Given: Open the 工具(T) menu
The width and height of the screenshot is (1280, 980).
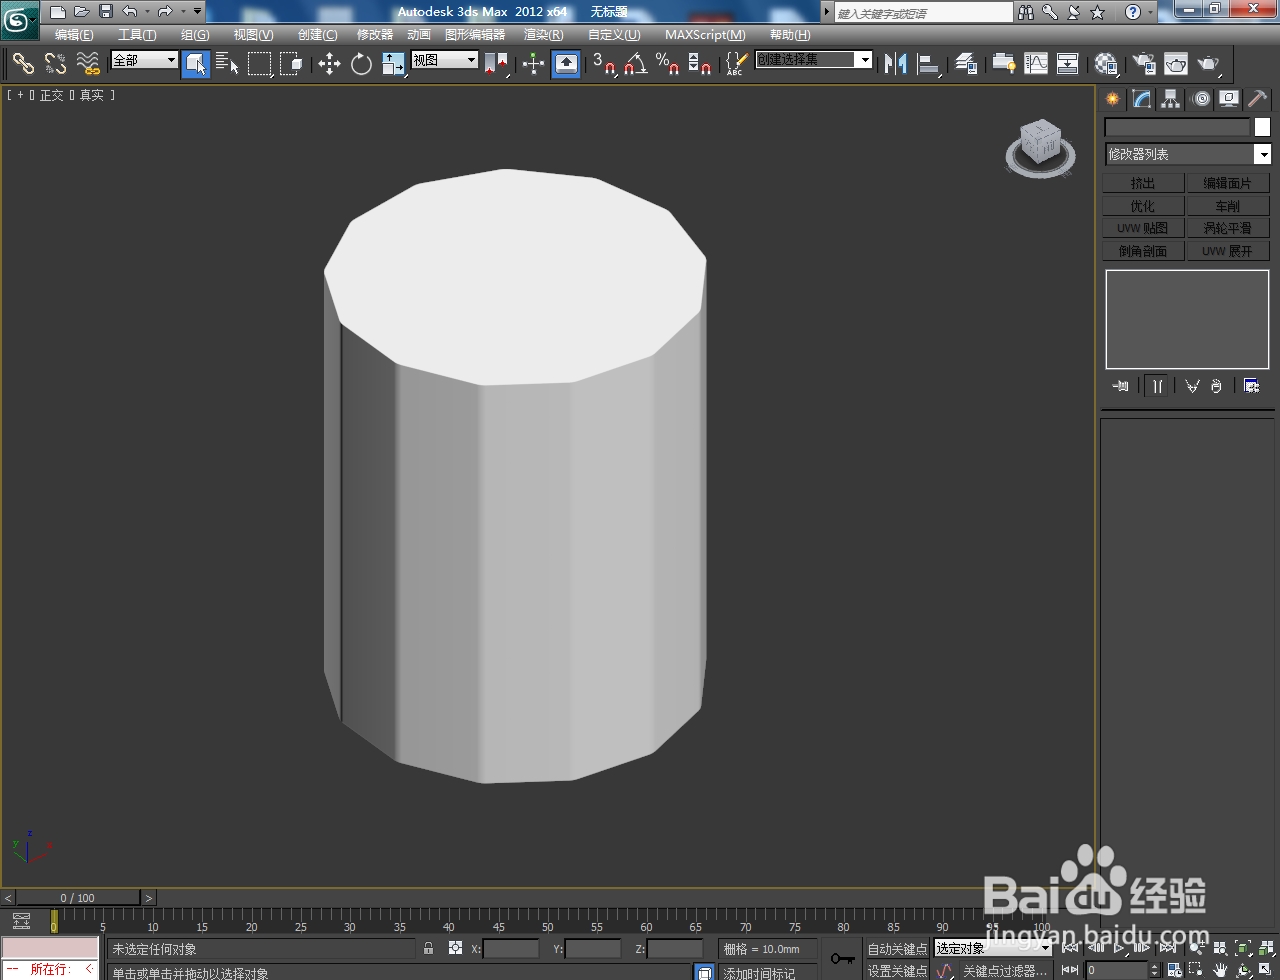Looking at the screenshot, I should coord(137,35).
